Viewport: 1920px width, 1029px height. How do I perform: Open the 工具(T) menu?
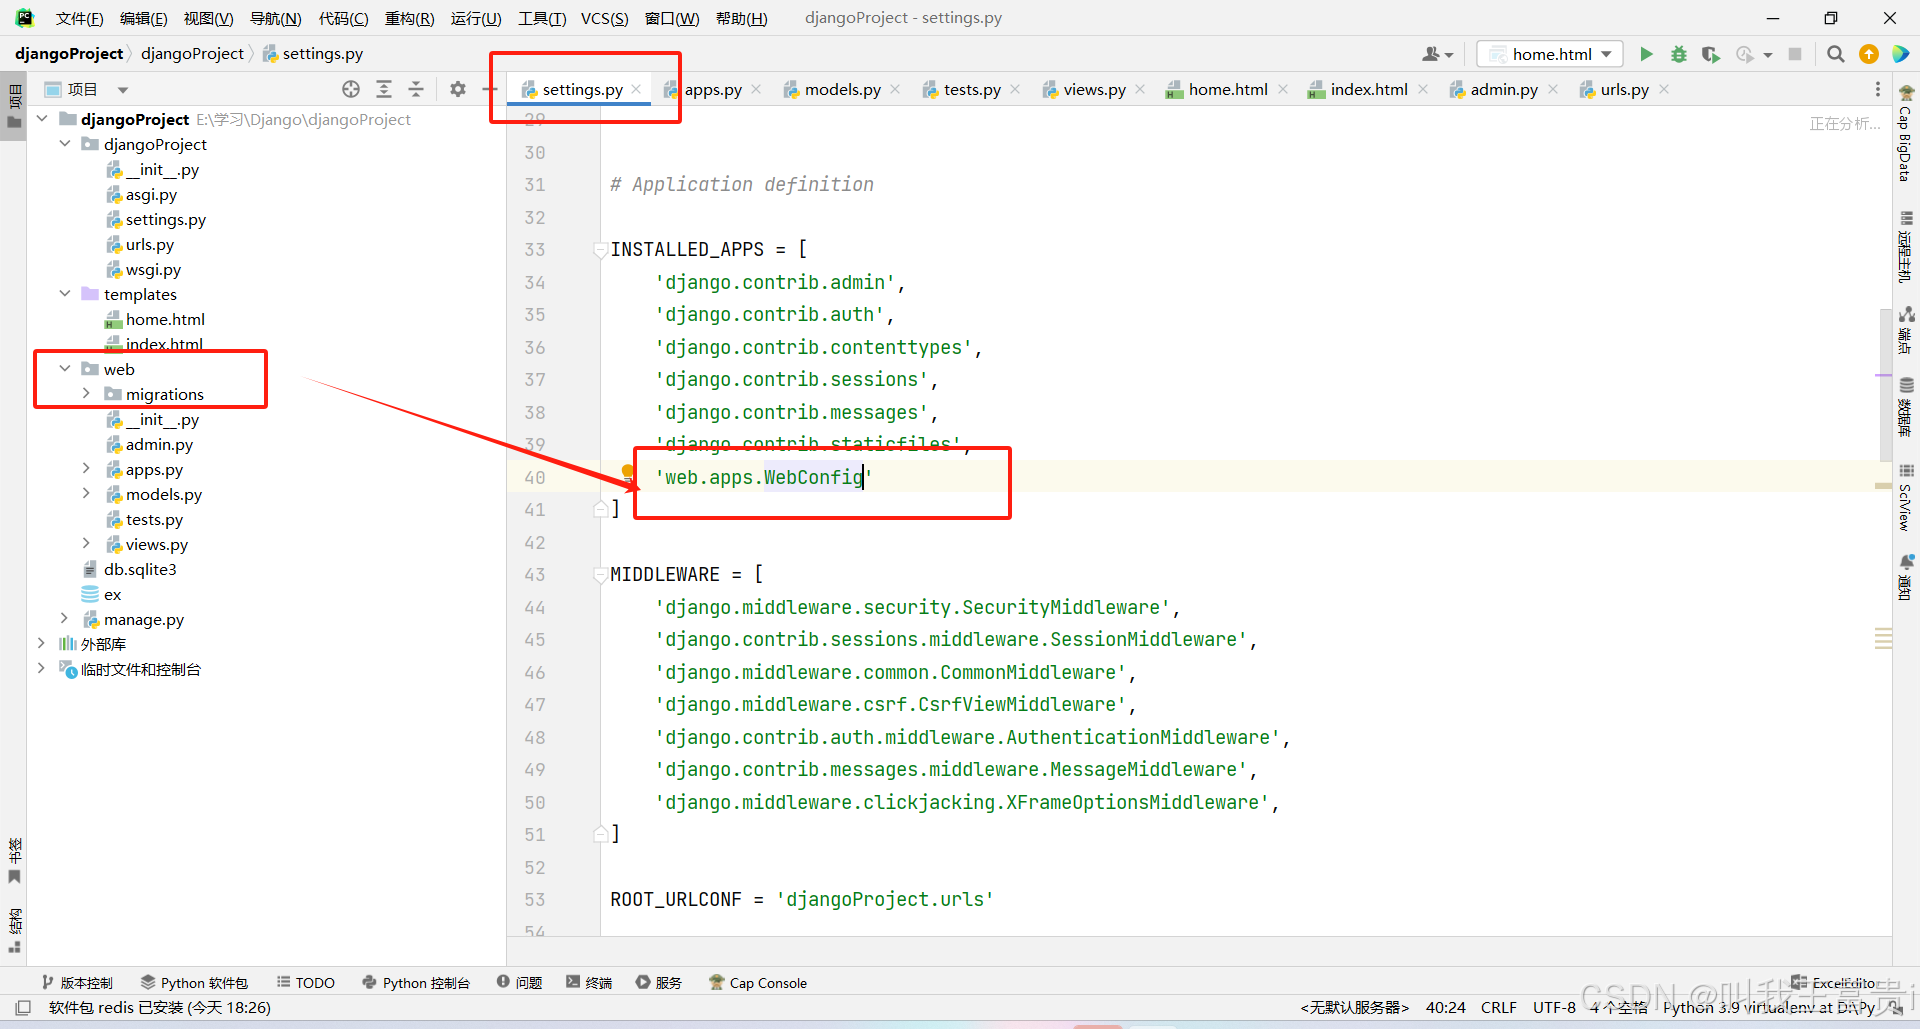[542, 18]
